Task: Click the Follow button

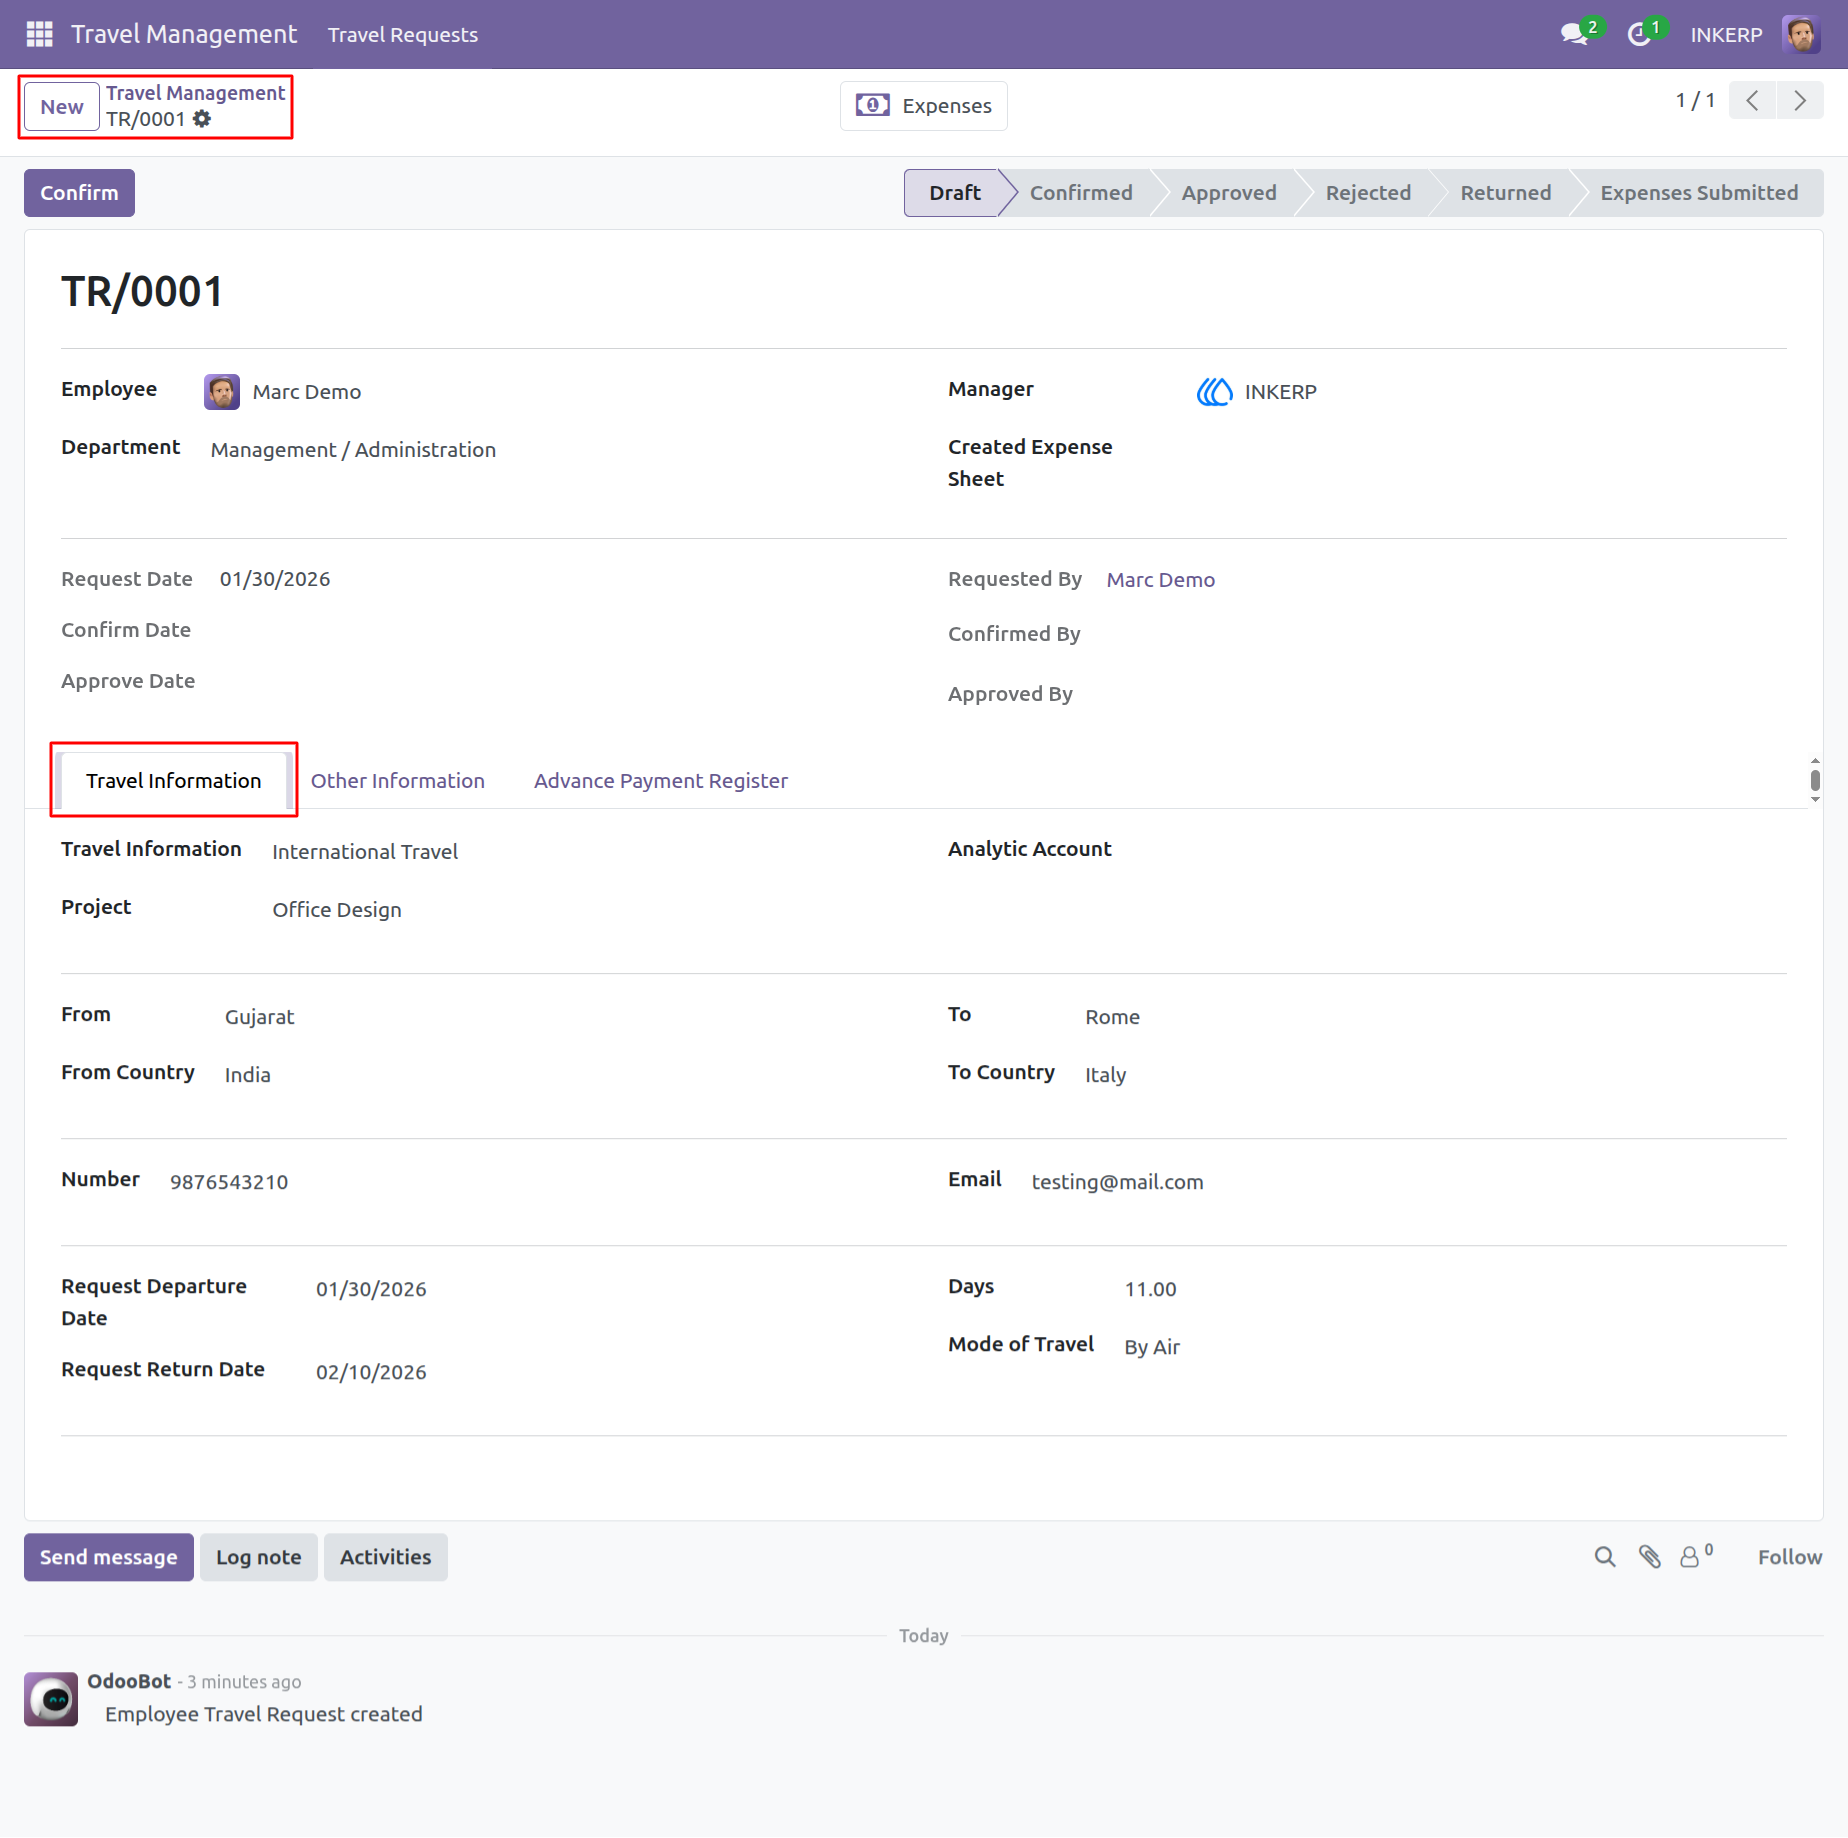Action: click(1790, 1557)
